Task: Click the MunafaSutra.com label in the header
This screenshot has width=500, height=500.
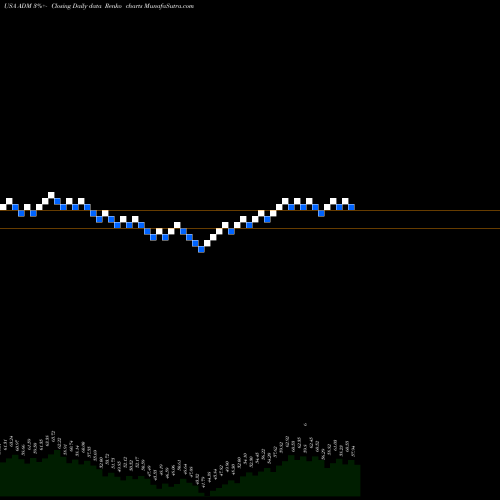Action: click(169, 6)
